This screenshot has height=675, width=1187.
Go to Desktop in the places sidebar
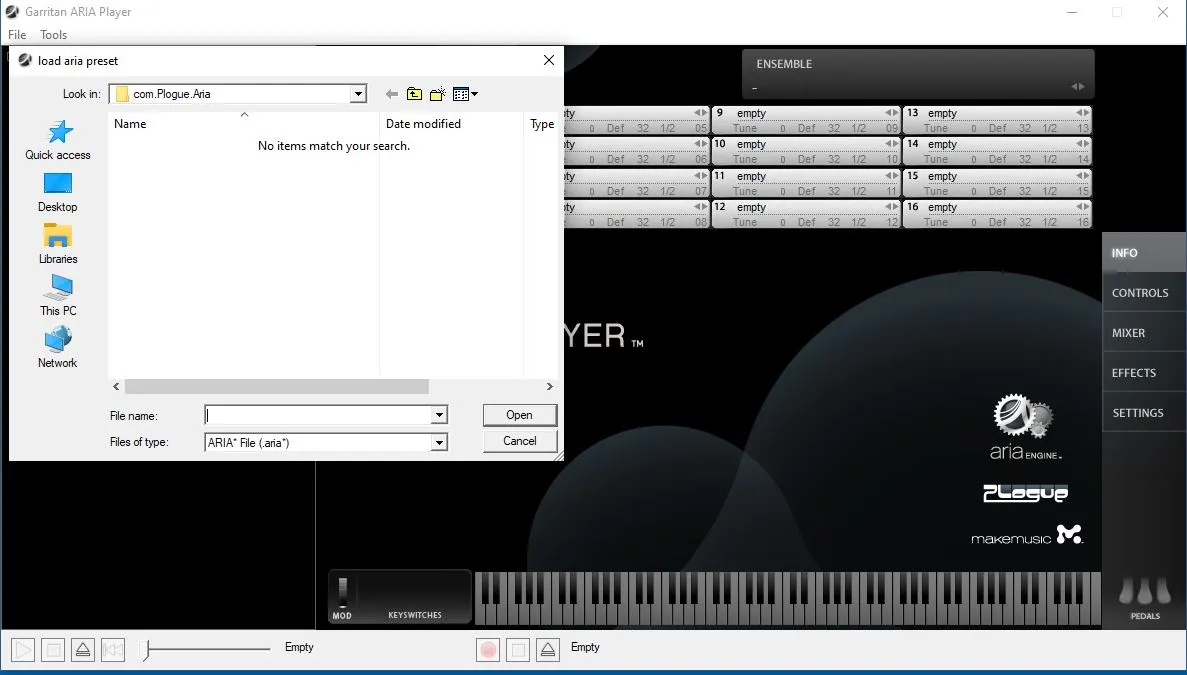(x=58, y=191)
